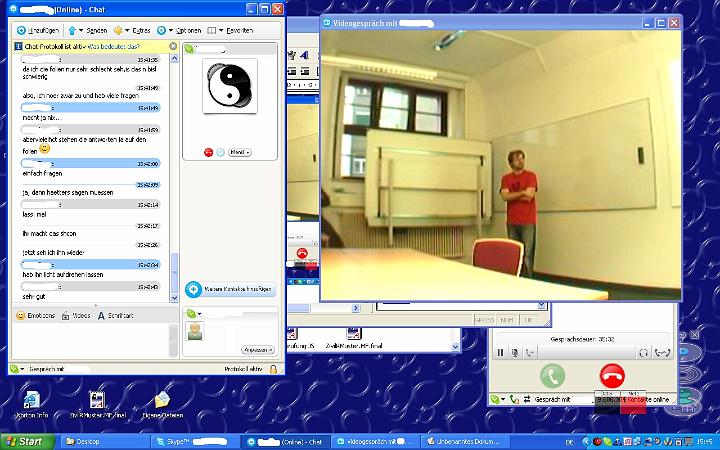Click the Anpassen button
This screenshot has width=720, height=450.
pyautogui.click(x=258, y=350)
